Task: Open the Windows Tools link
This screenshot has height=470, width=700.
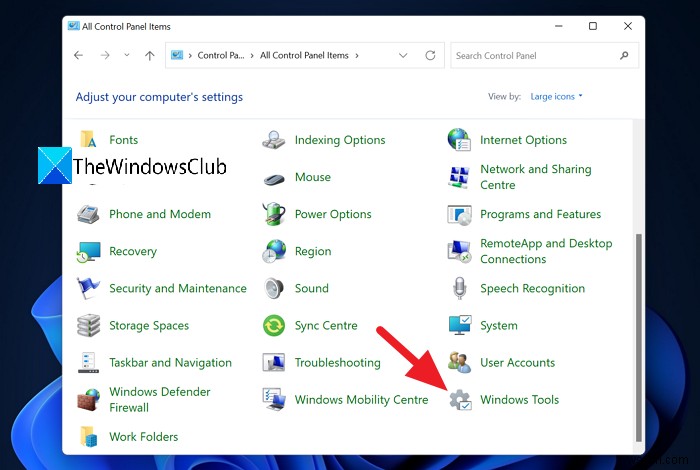Action: [519, 399]
